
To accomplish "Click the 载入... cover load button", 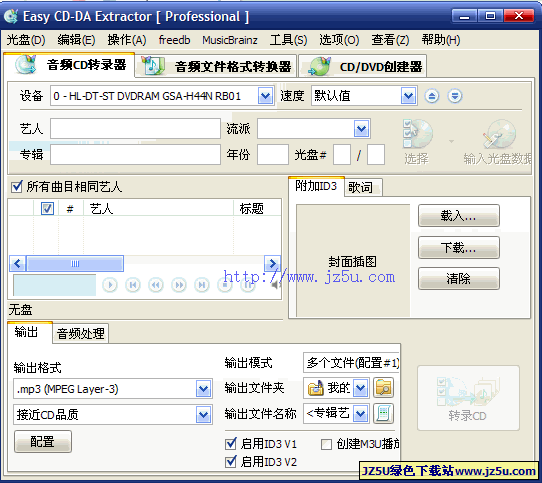I will click(x=459, y=216).
